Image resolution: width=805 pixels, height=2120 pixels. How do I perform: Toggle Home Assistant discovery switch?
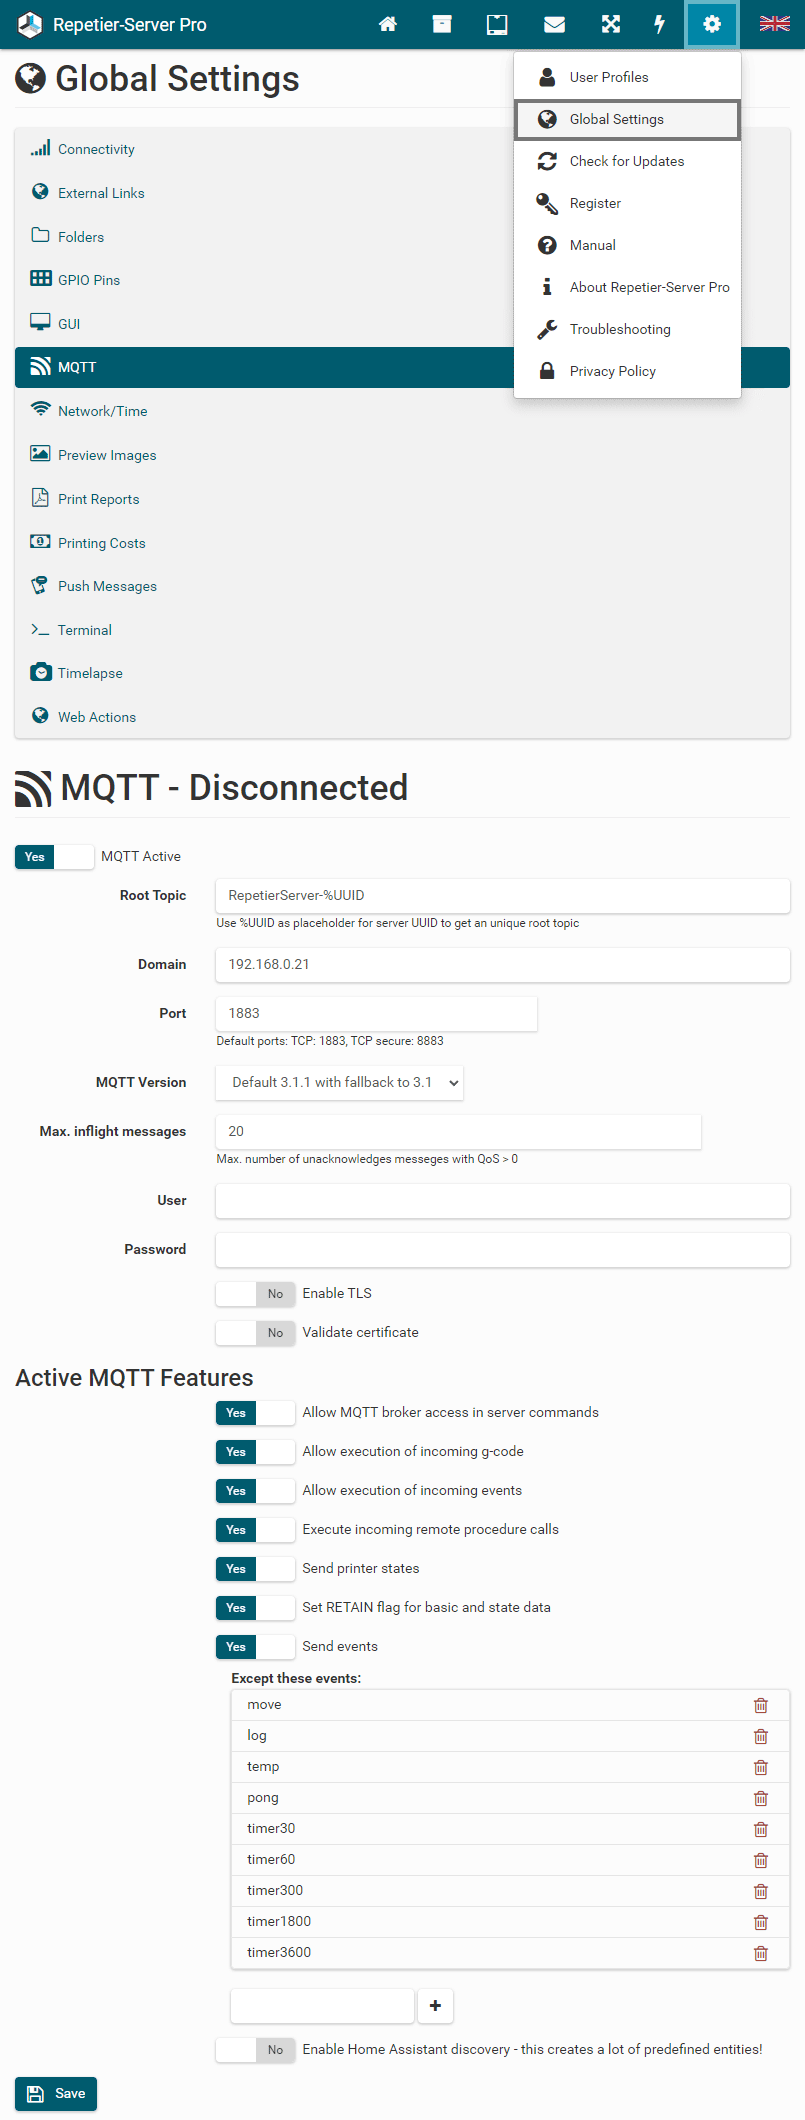255,2050
